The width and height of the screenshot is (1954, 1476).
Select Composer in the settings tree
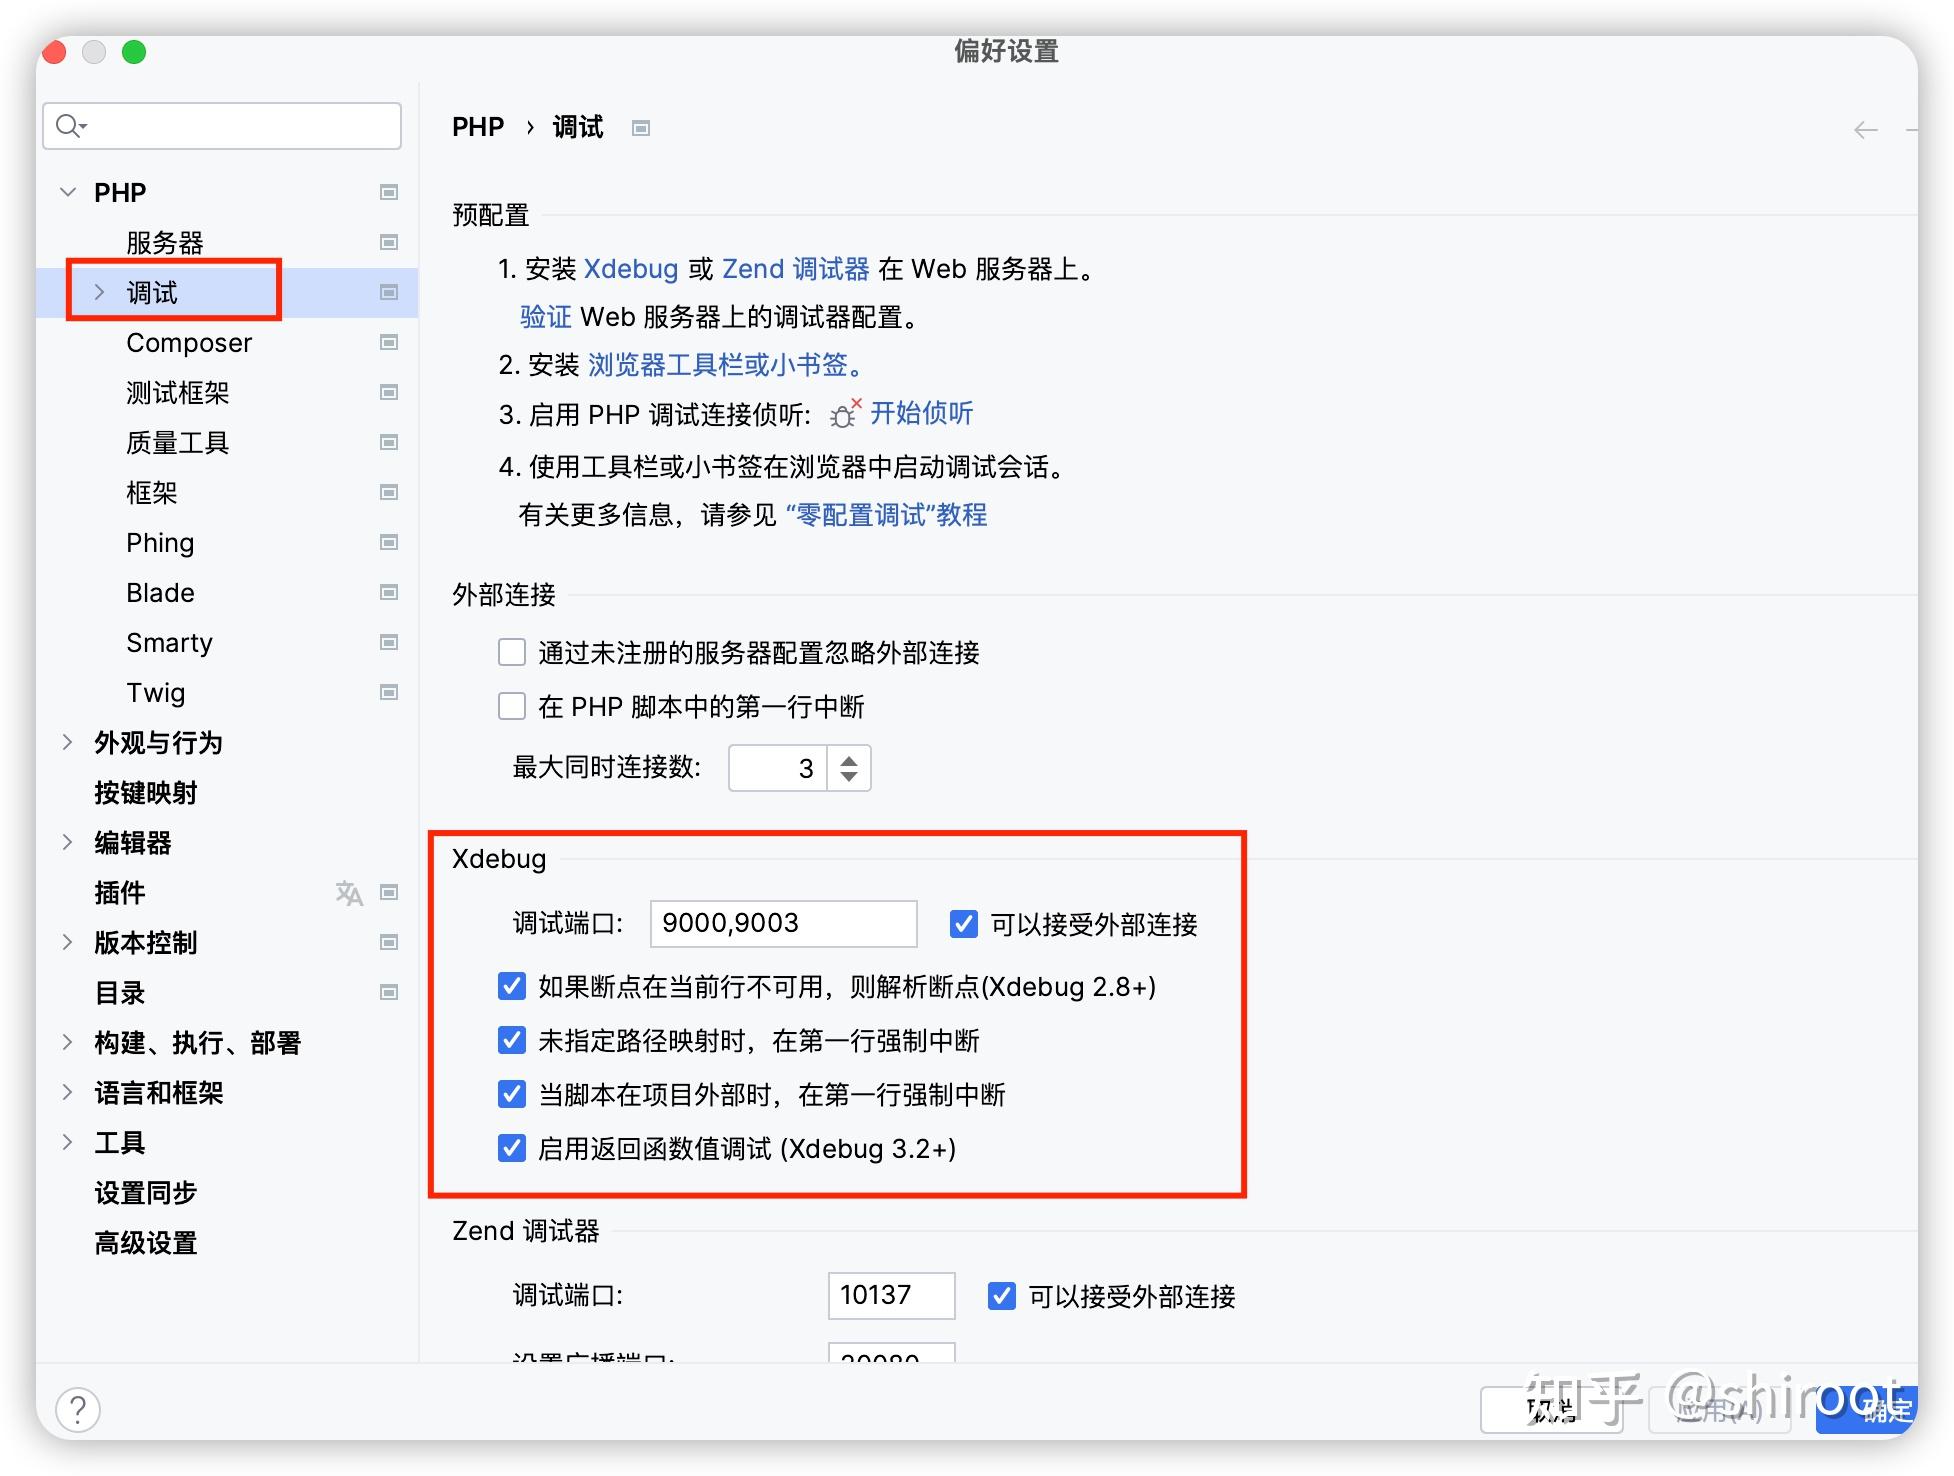click(x=189, y=342)
